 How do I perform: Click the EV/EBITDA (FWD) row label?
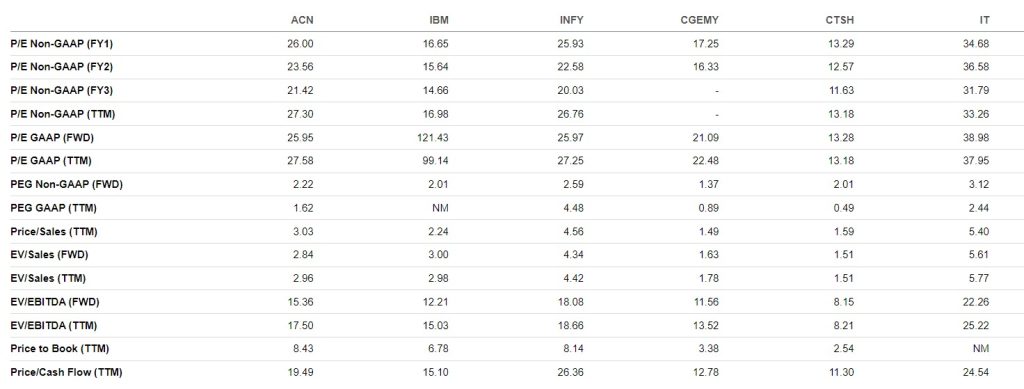tap(55, 302)
